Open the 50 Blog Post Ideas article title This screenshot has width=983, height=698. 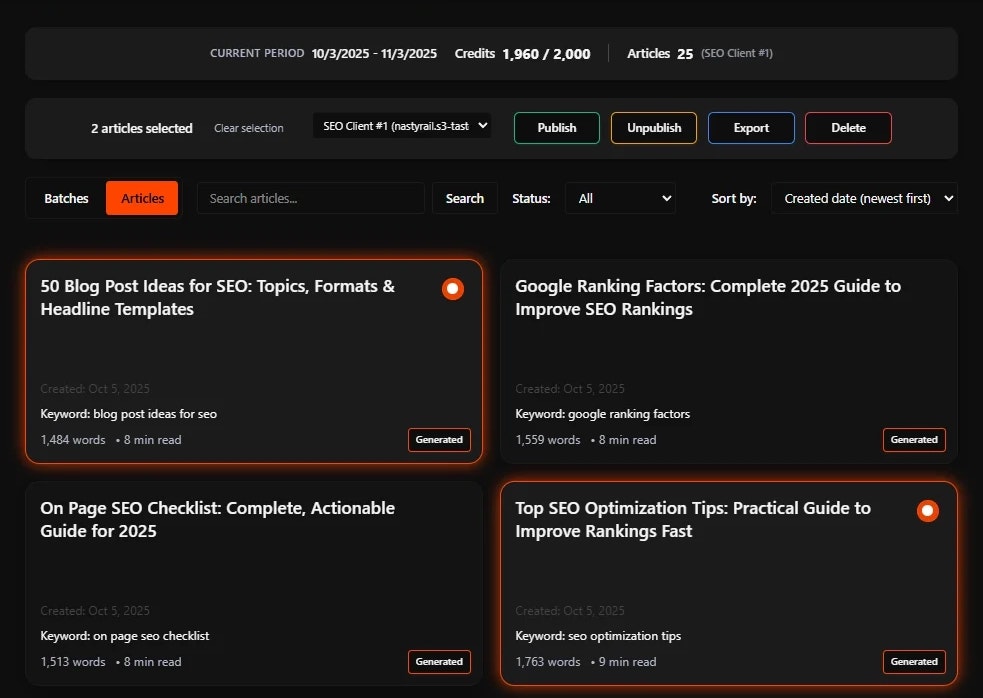(x=218, y=297)
